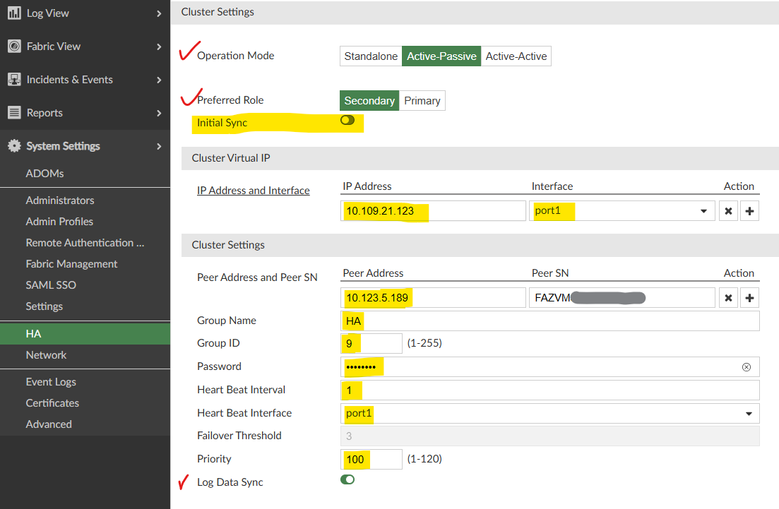Click the Log View chart icon
779x509 pixels.
coord(14,13)
